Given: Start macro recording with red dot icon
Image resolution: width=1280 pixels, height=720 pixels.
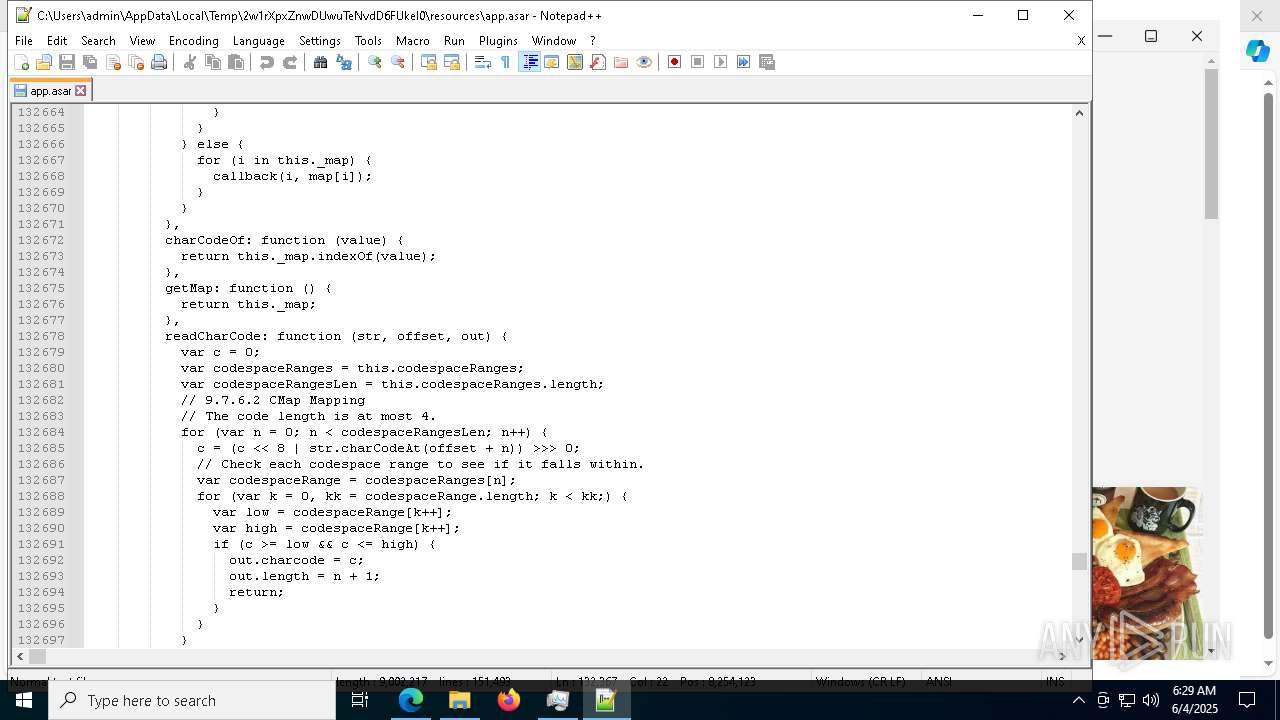Looking at the screenshot, I should pos(675,62).
